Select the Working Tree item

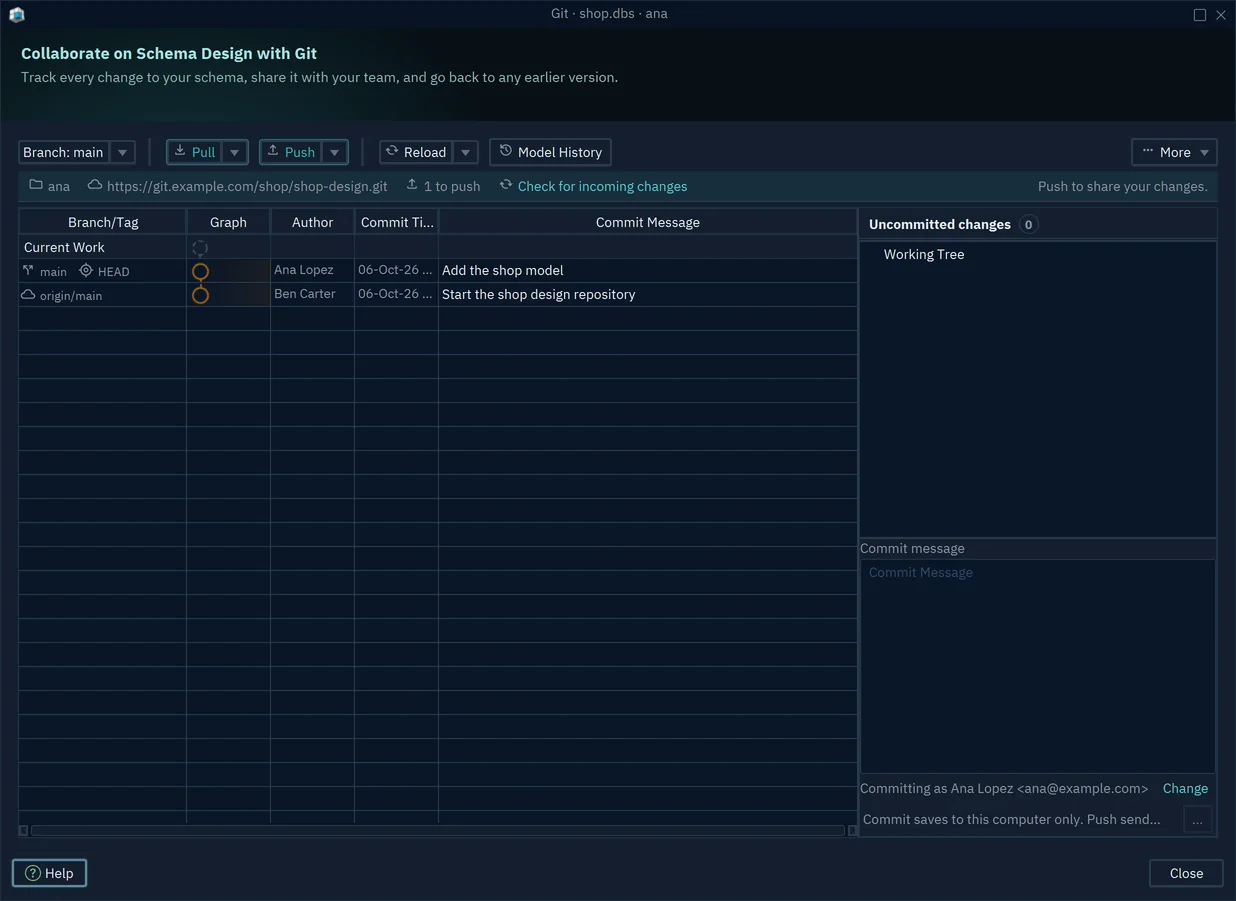924,254
